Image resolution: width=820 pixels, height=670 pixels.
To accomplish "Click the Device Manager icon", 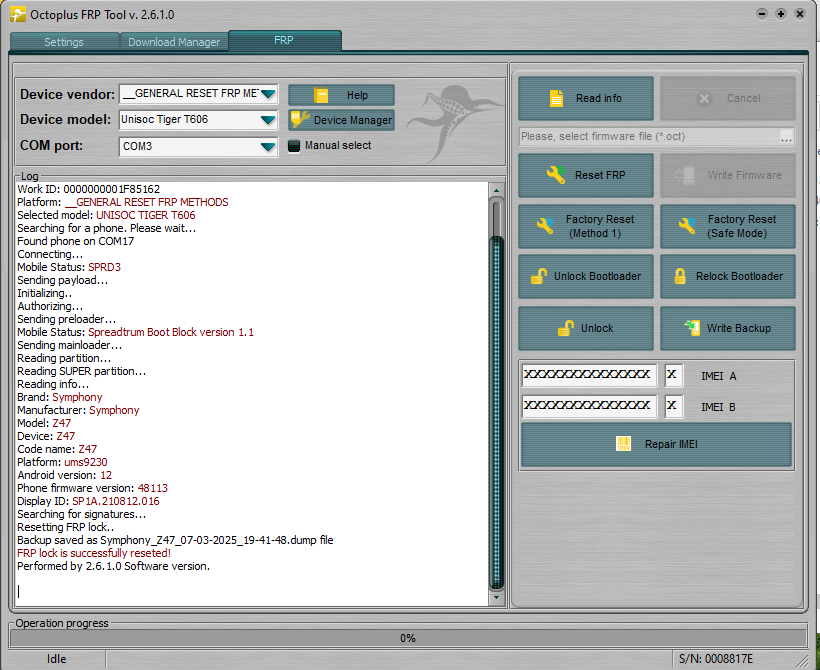I will coord(300,120).
